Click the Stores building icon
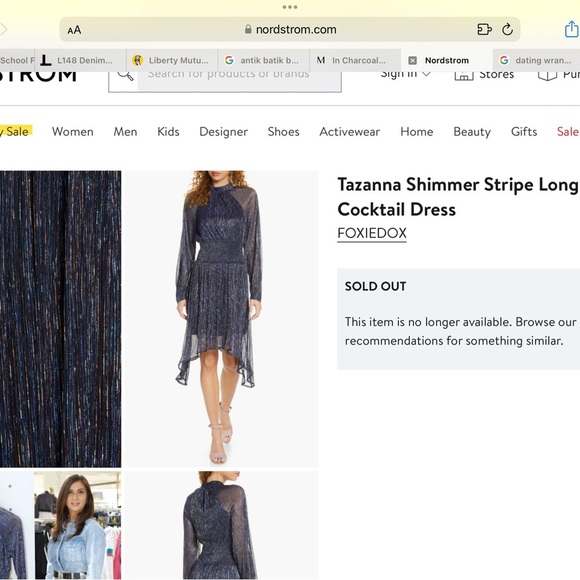580x580 pixels. (464, 75)
